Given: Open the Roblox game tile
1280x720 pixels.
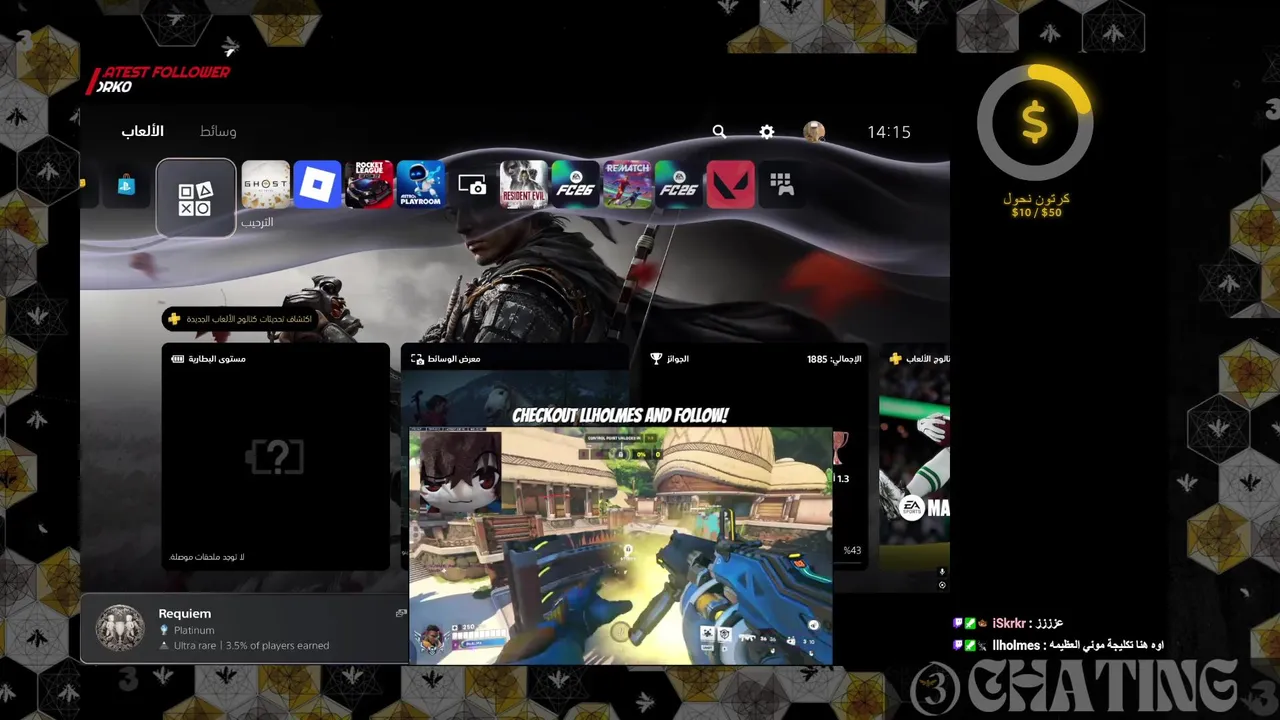Looking at the screenshot, I should pos(317,185).
